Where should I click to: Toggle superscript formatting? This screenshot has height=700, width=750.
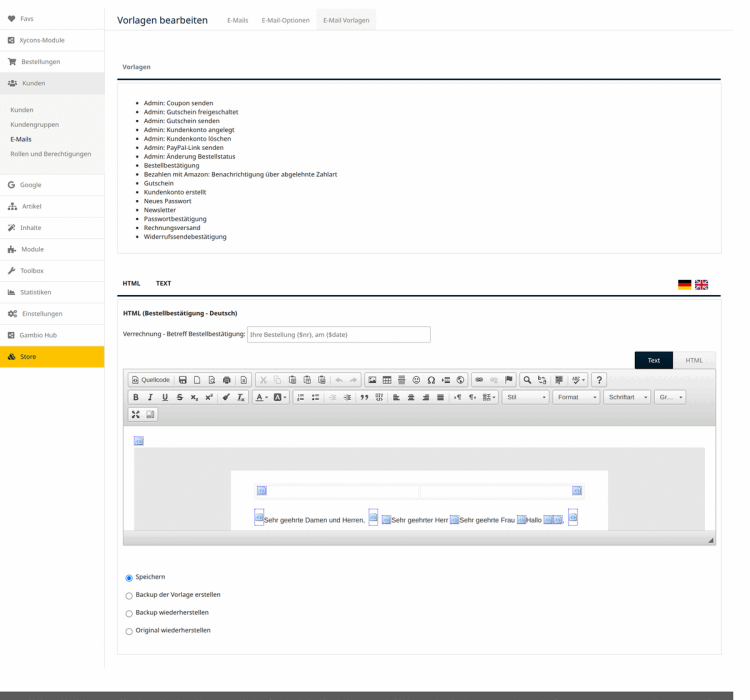click(209, 397)
